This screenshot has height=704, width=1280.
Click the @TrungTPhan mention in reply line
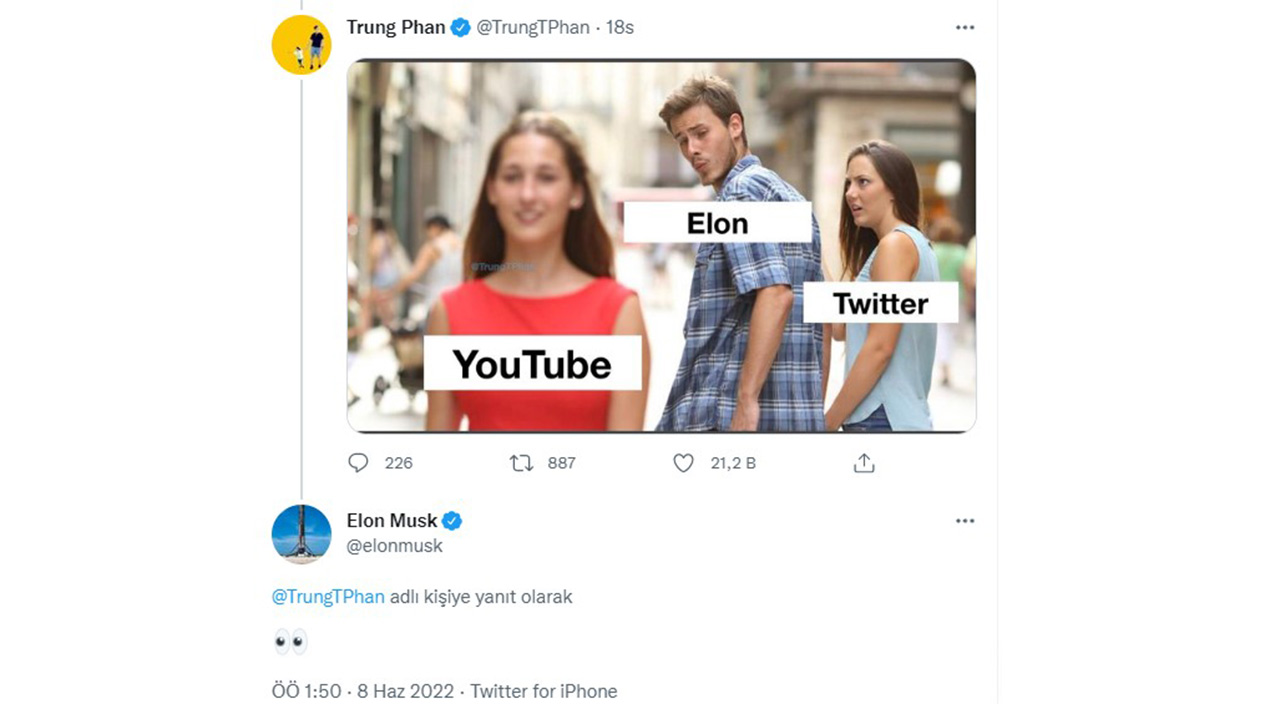tap(328, 597)
